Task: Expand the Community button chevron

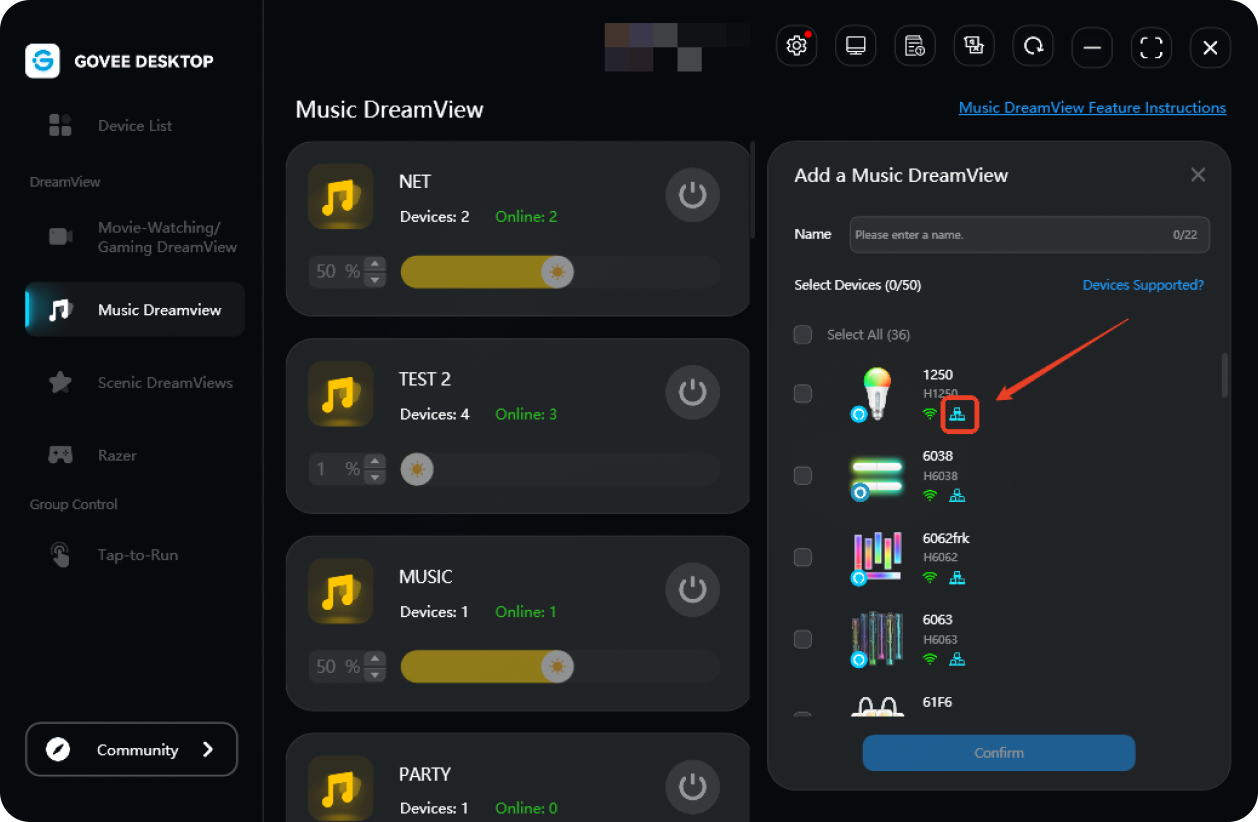Action: coord(208,750)
